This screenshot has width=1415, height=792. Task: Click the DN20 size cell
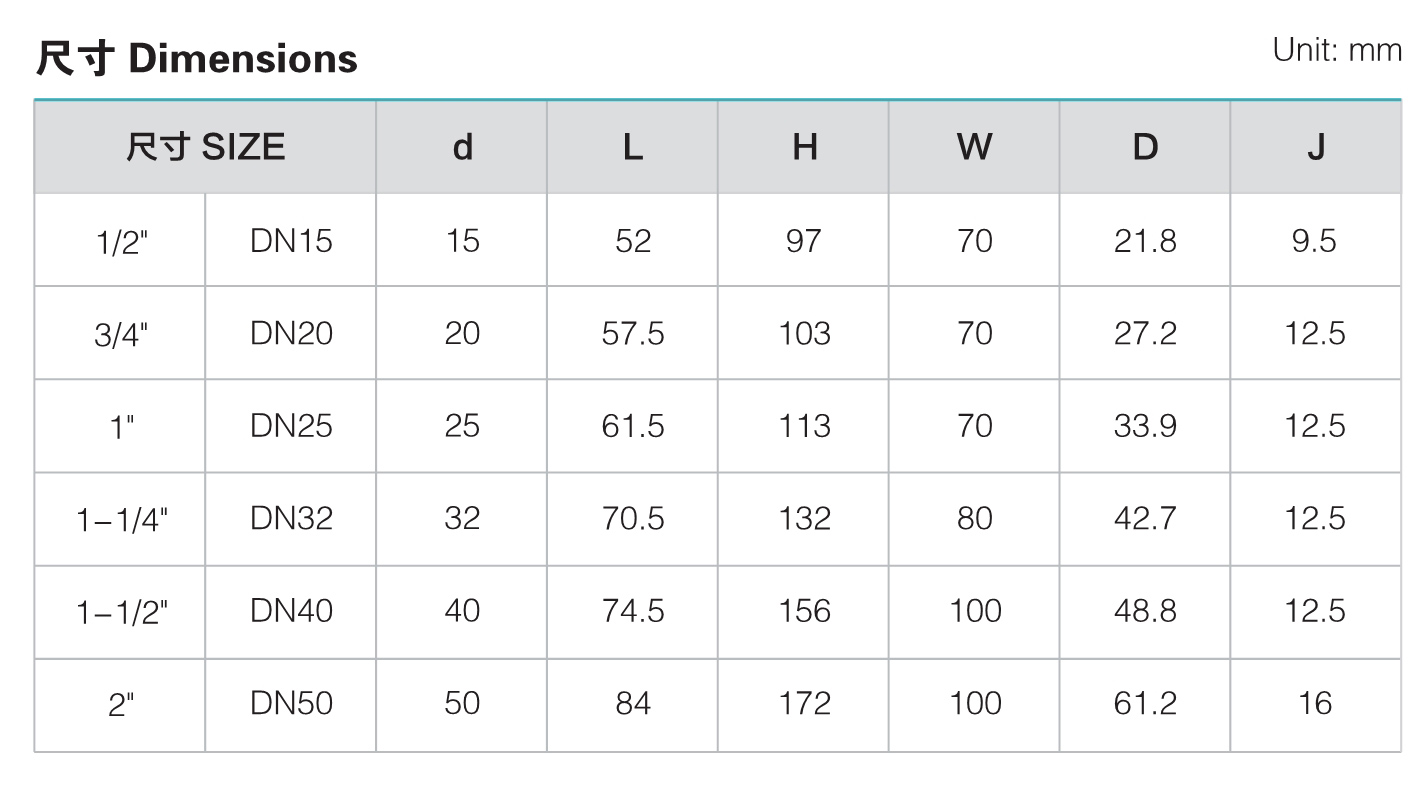click(291, 333)
